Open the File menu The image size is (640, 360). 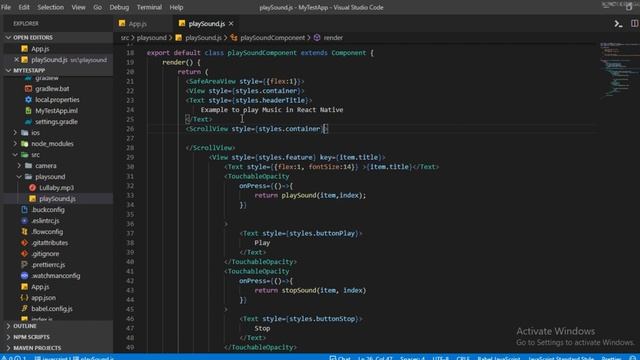point(6,7)
